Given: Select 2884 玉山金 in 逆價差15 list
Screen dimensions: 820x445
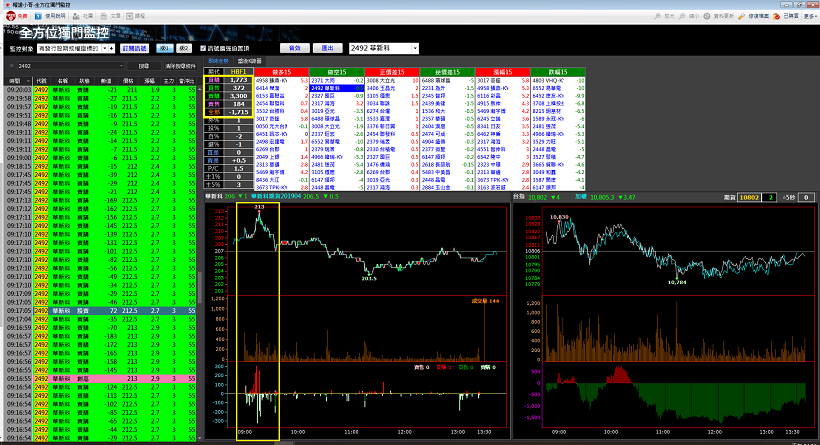Looking at the screenshot, I should (x=447, y=187).
